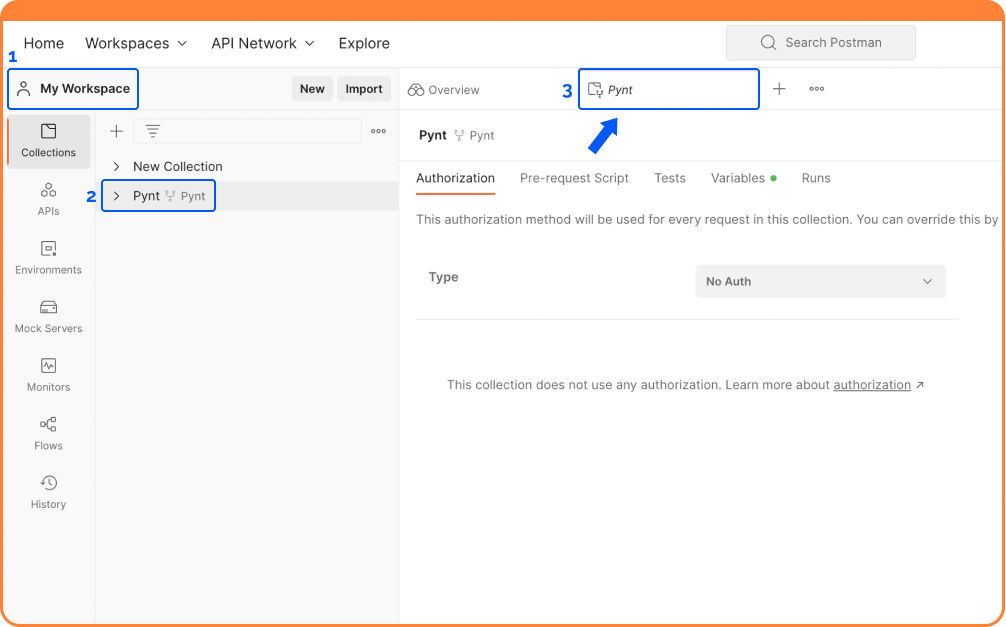This screenshot has width=1006, height=627.
Task: Click the Pynt collection title heading
Action: pyautogui.click(x=432, y=135)
